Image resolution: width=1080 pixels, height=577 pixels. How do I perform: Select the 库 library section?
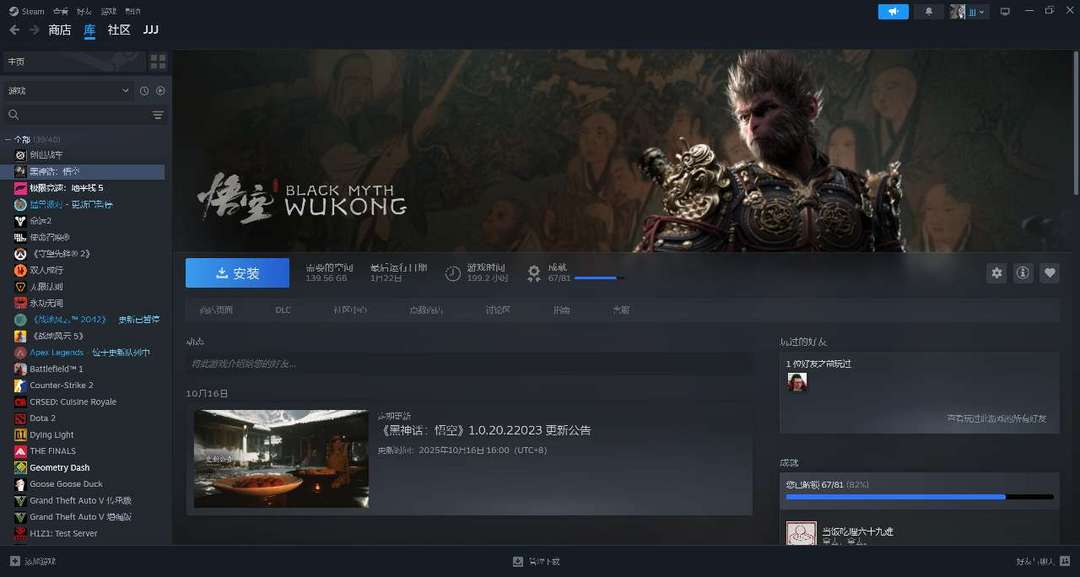(90, 30)
